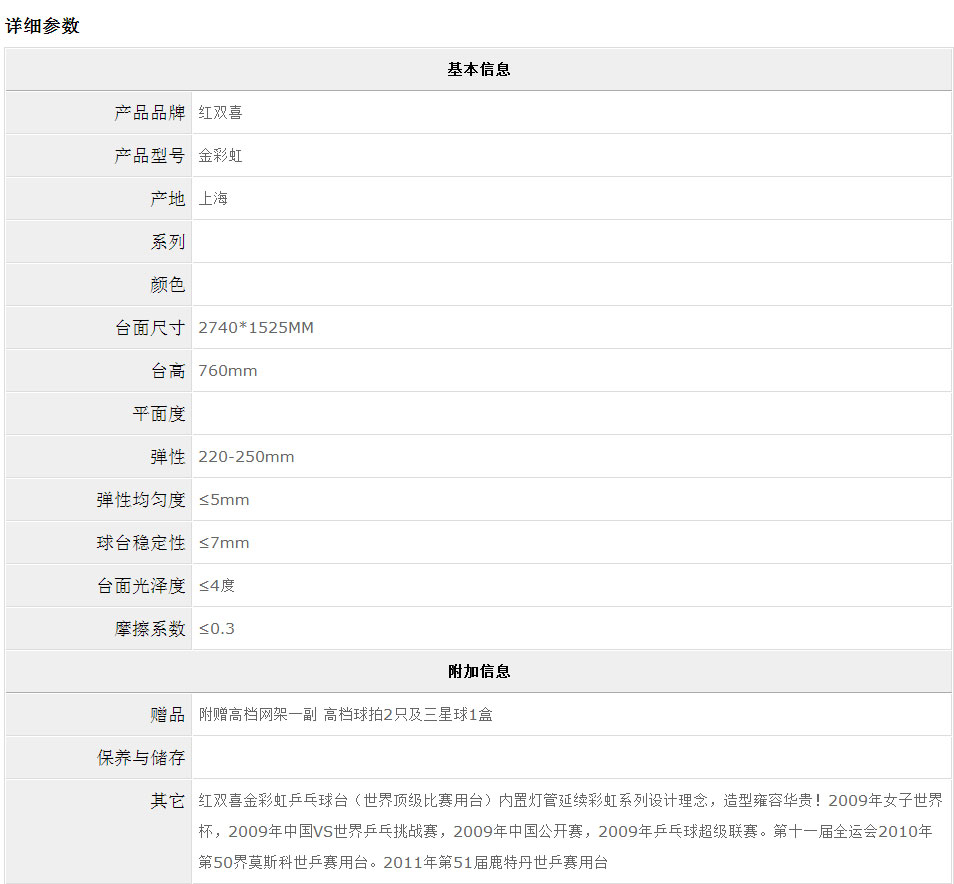Select the 产品品牌 label

[150, 113]
